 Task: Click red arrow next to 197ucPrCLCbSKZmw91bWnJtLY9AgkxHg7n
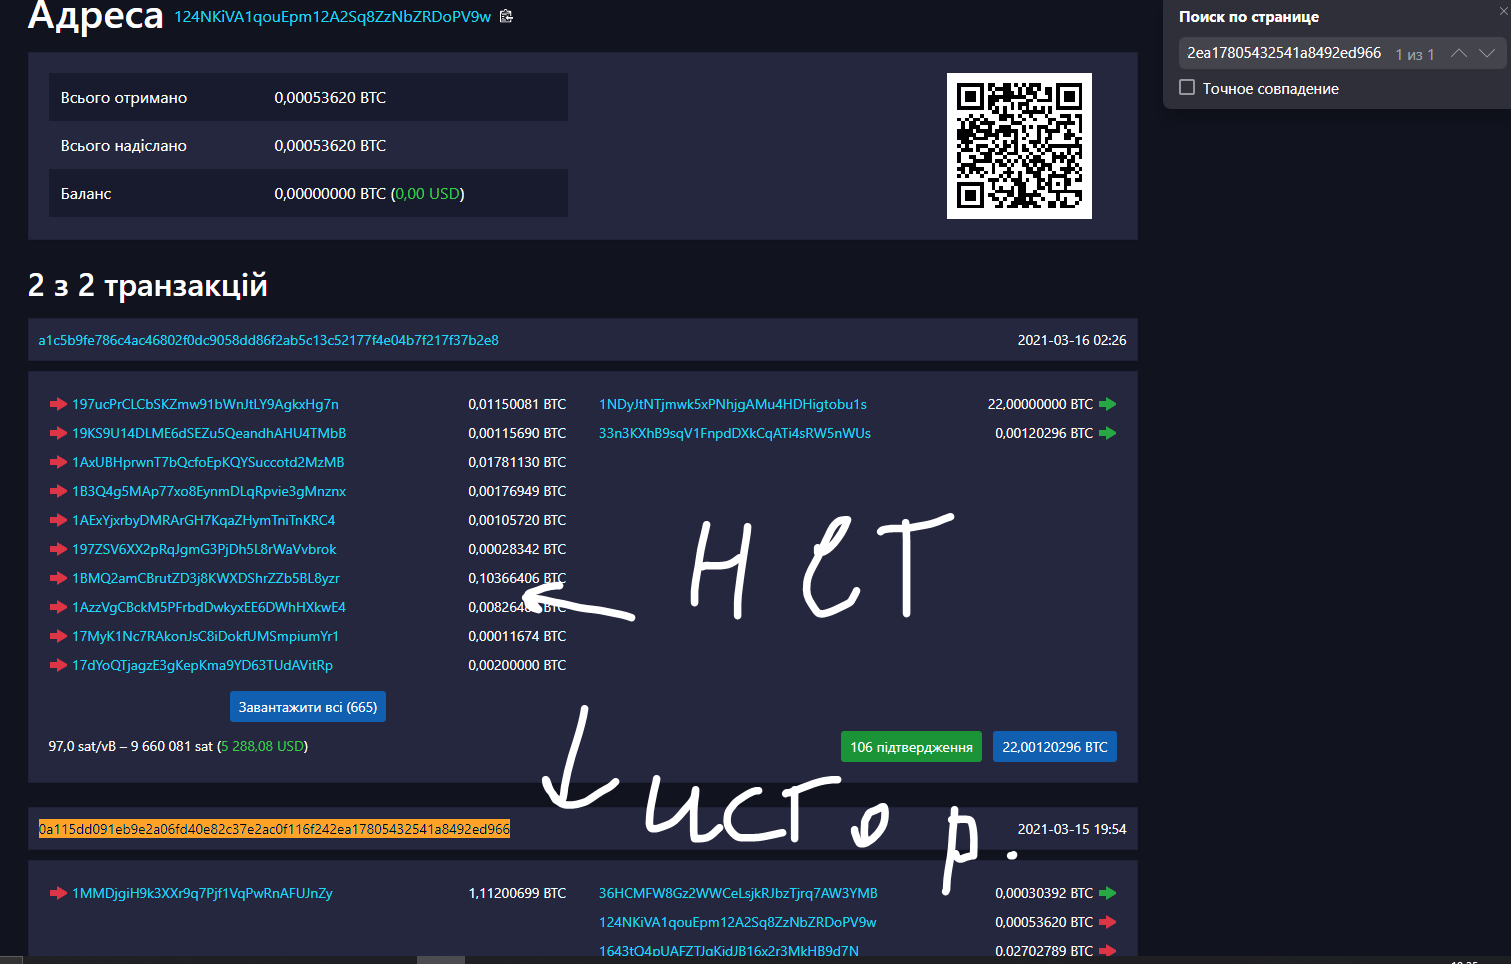(58, 405)
